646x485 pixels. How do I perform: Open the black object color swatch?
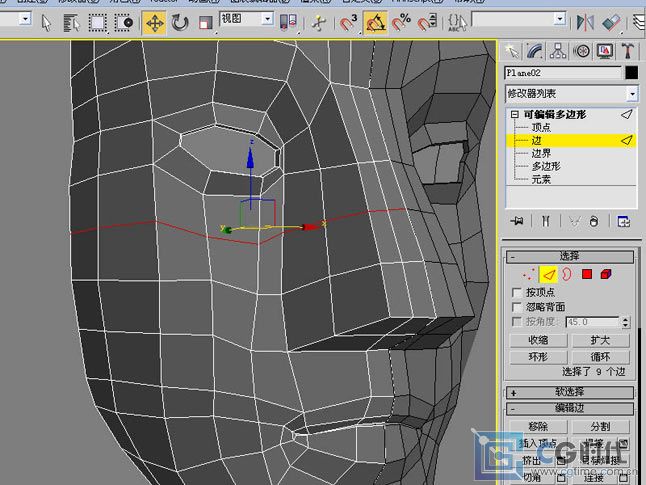click(632, 73)
